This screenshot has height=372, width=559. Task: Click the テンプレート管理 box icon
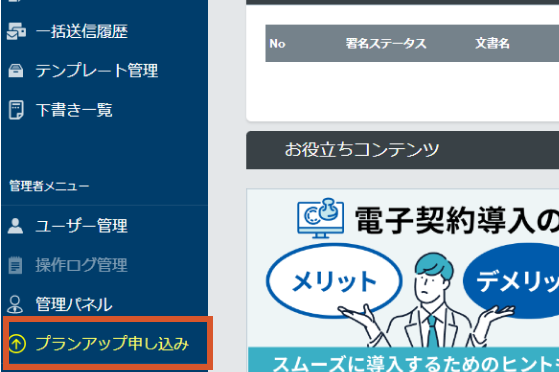[x=16, y=70]
